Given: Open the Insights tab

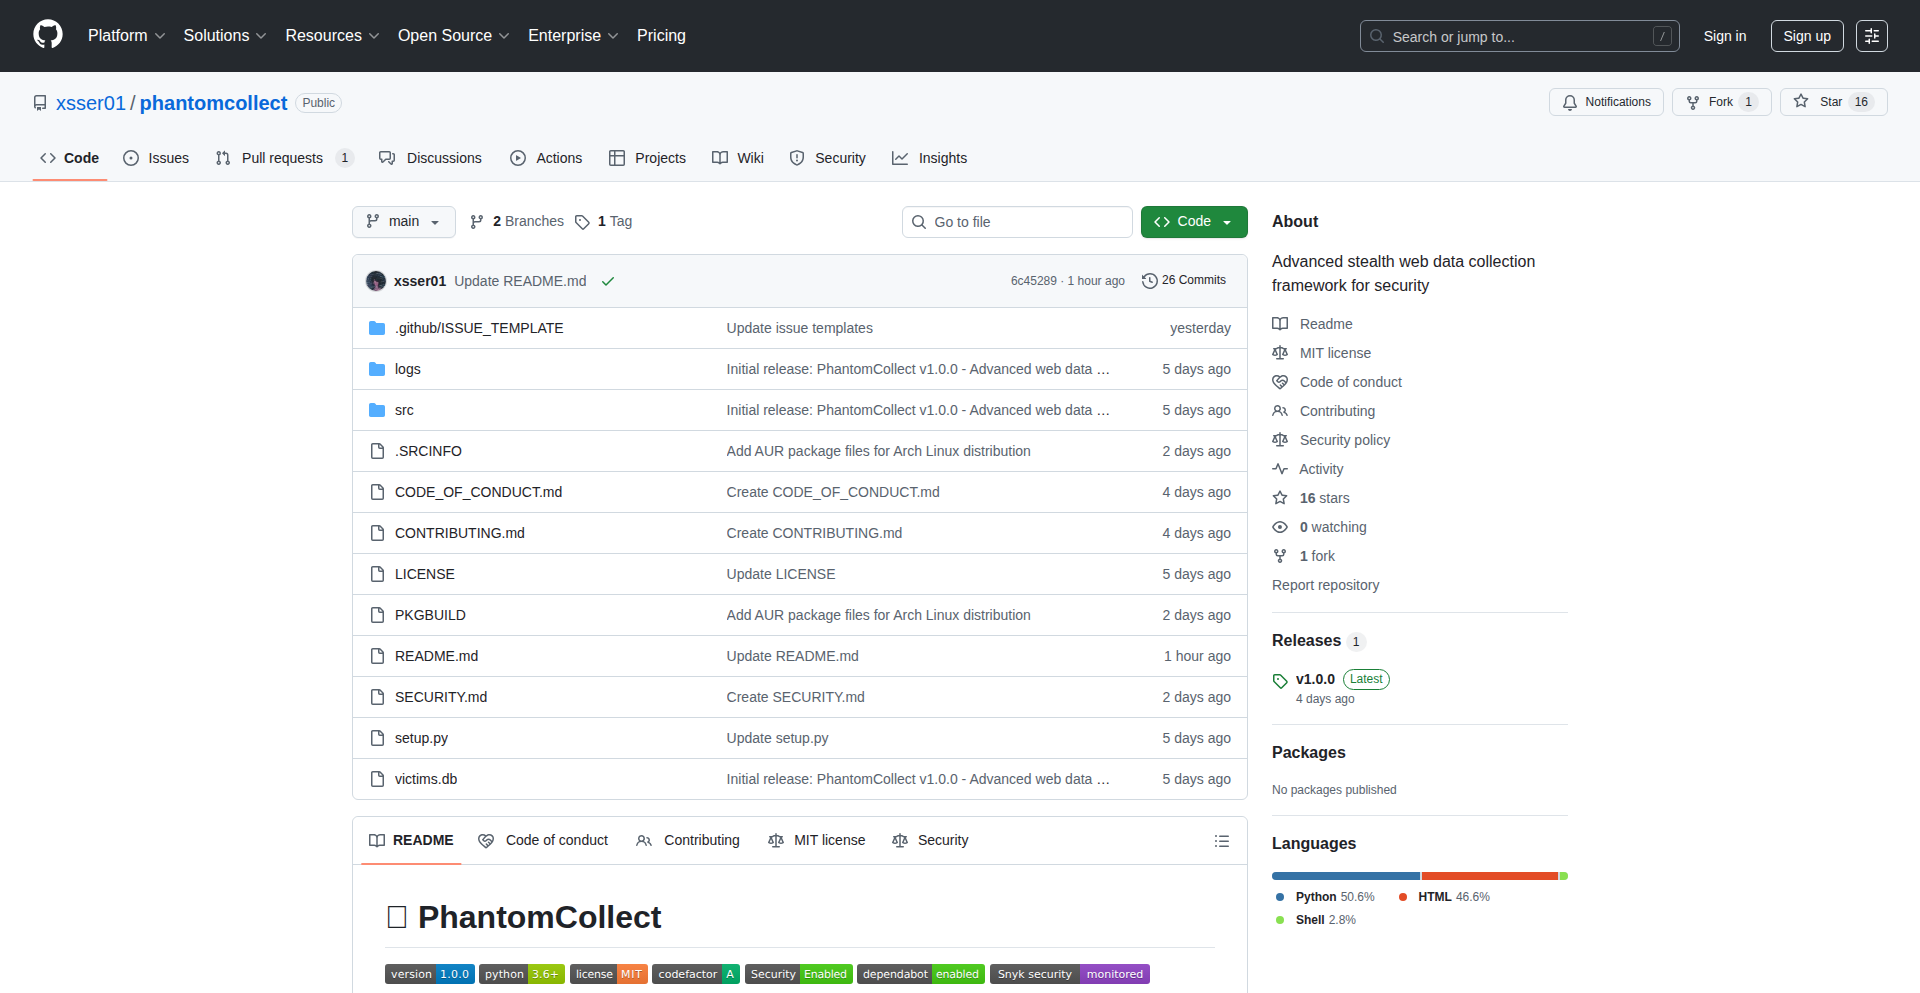Looking at the screenshot, I should click(x=930, y=158).
